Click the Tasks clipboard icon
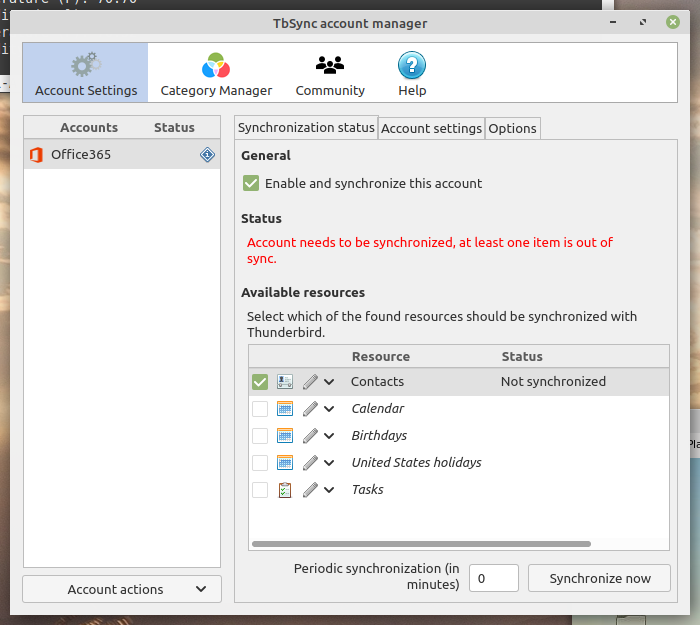Viewport: 700px width, 625px height. pos(285,490)
